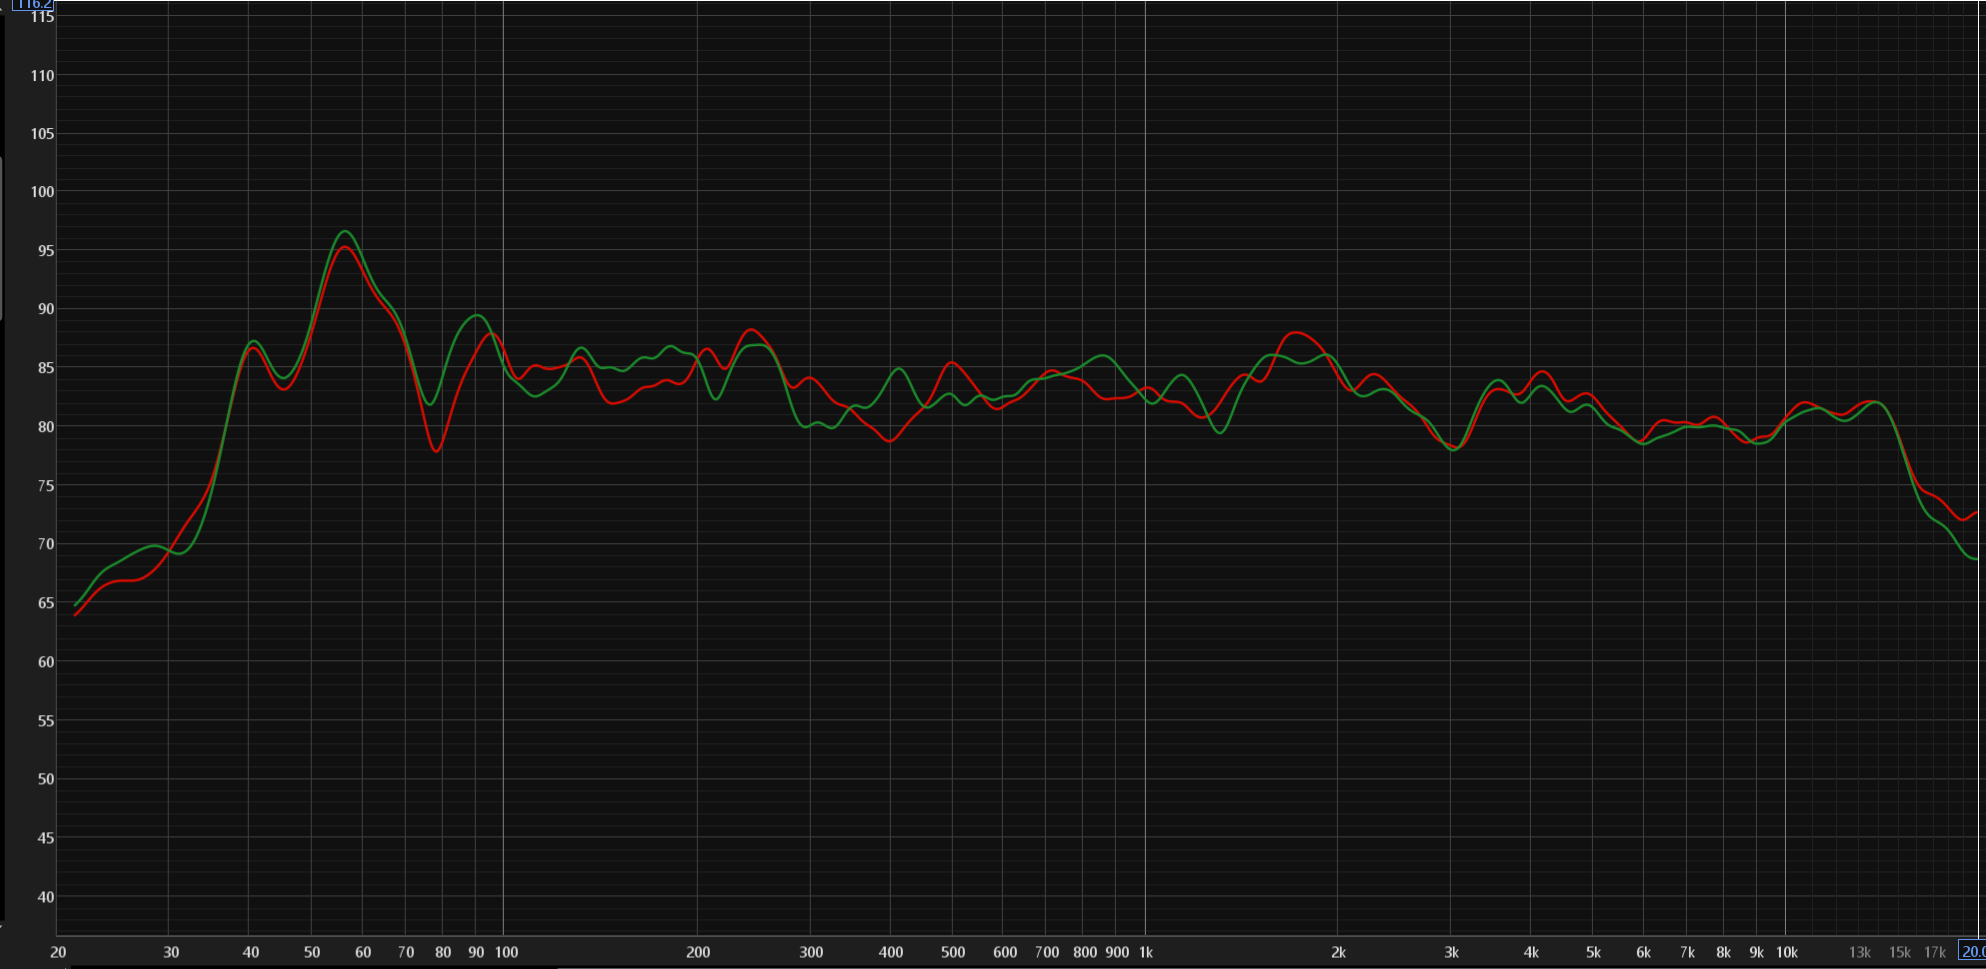
Task: Click the 115 label on the level axis
Action: pyautogui.click(x=42, y=17)
